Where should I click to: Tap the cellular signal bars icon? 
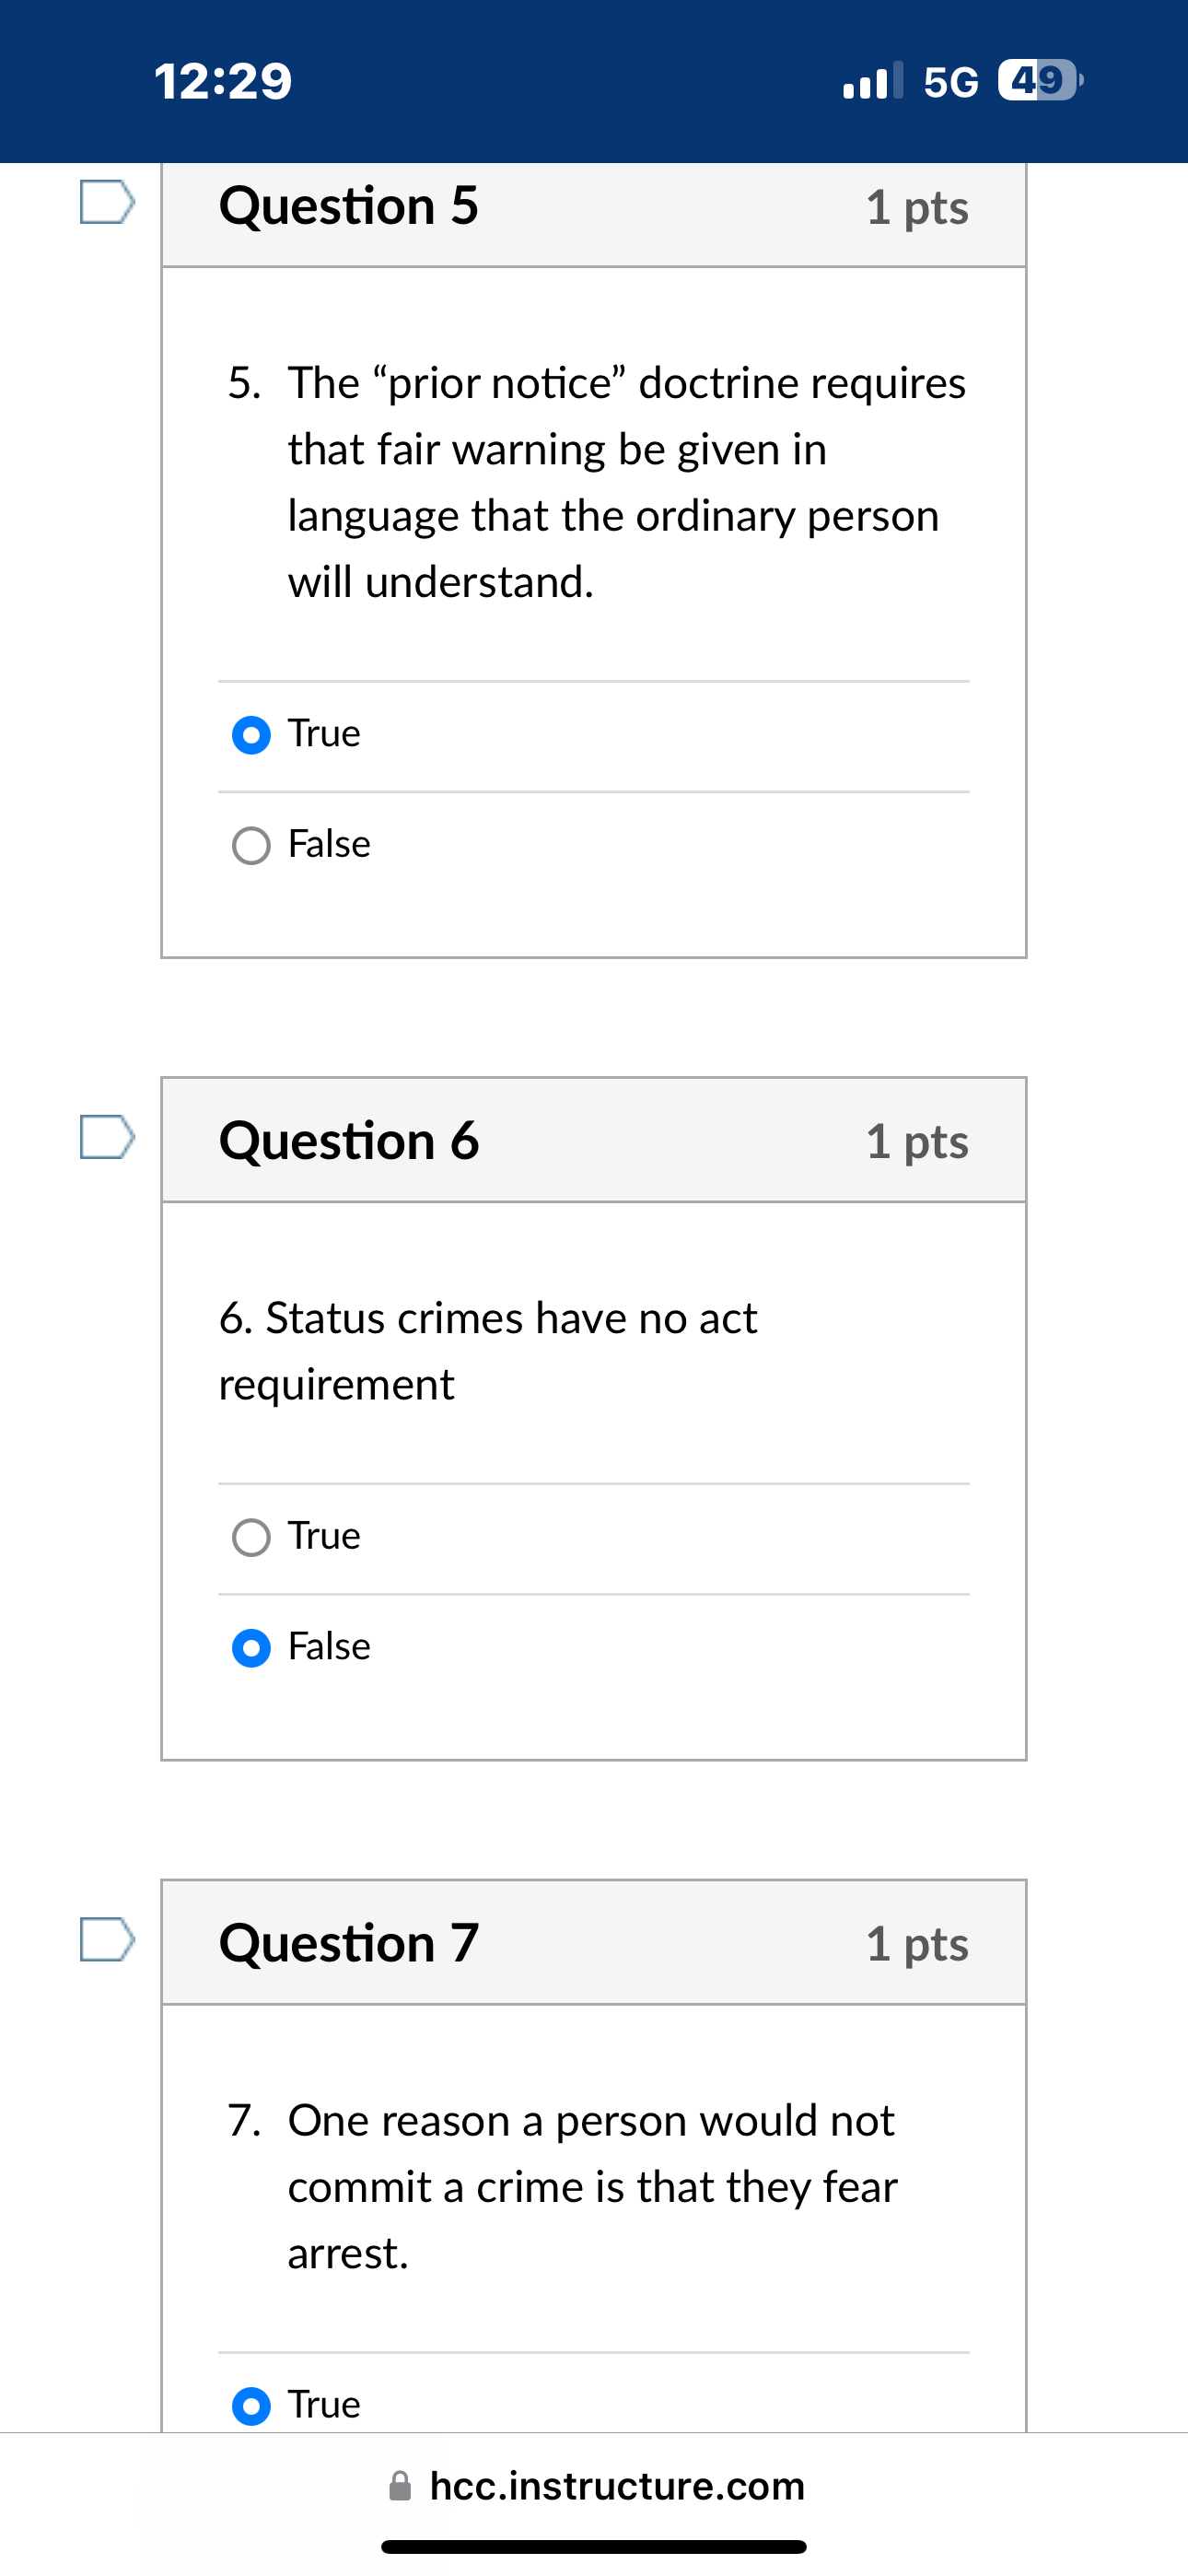point(872,81)
